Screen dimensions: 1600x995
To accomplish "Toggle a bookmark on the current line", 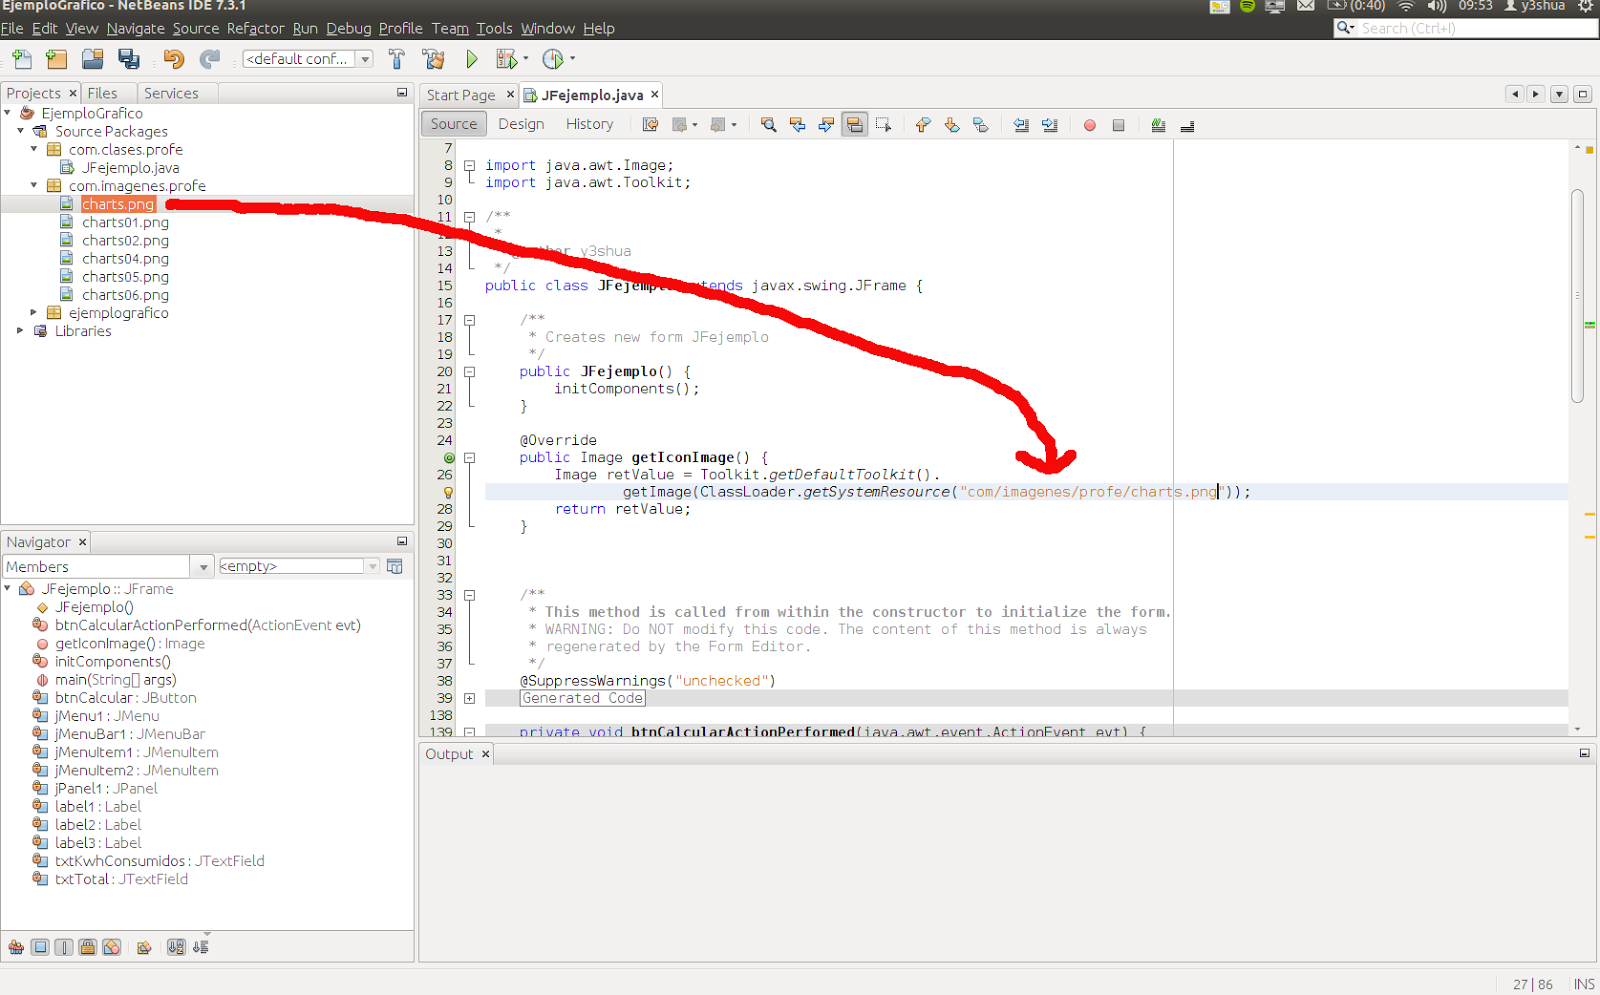I will click(x=981, y=124).
